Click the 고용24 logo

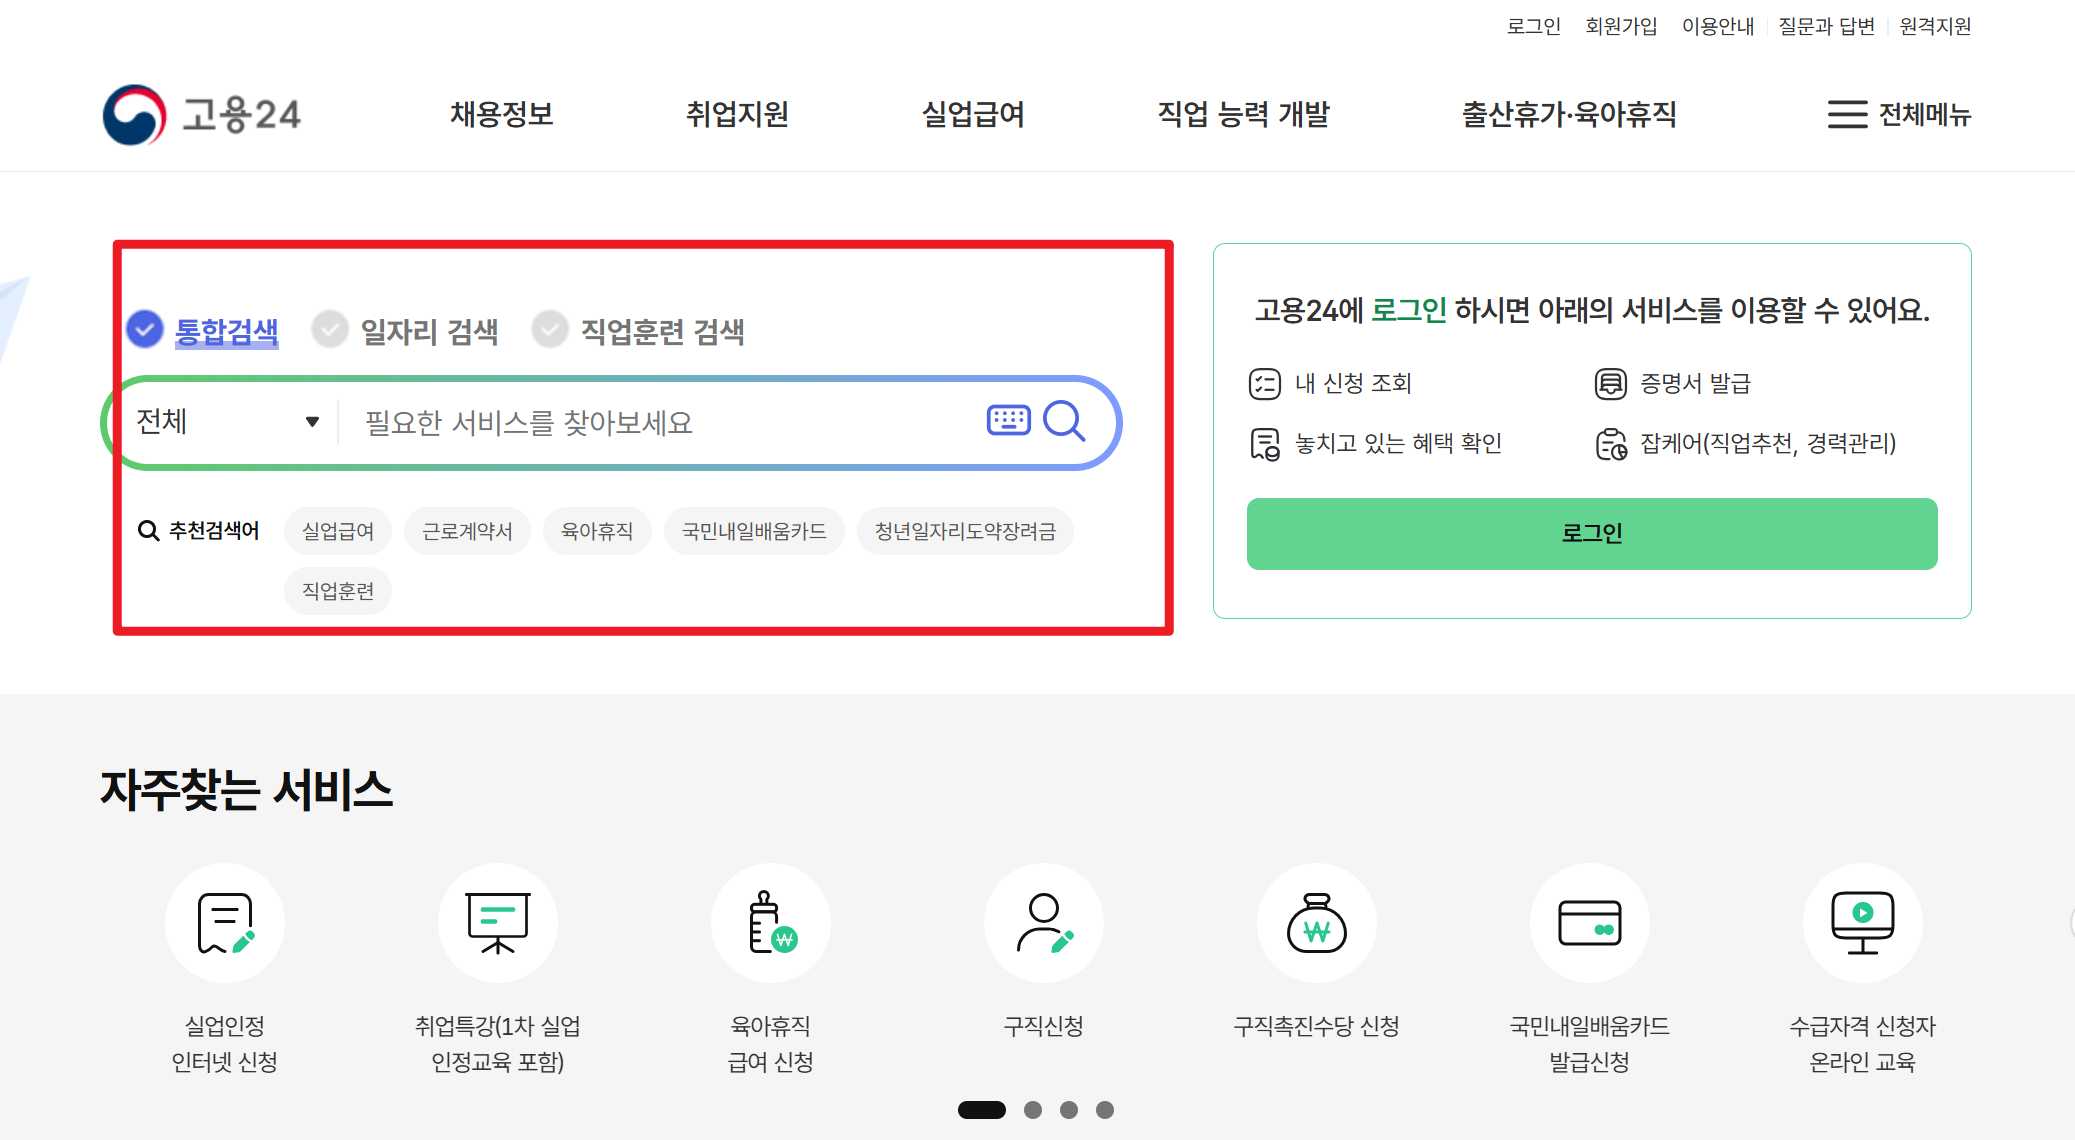202,115
